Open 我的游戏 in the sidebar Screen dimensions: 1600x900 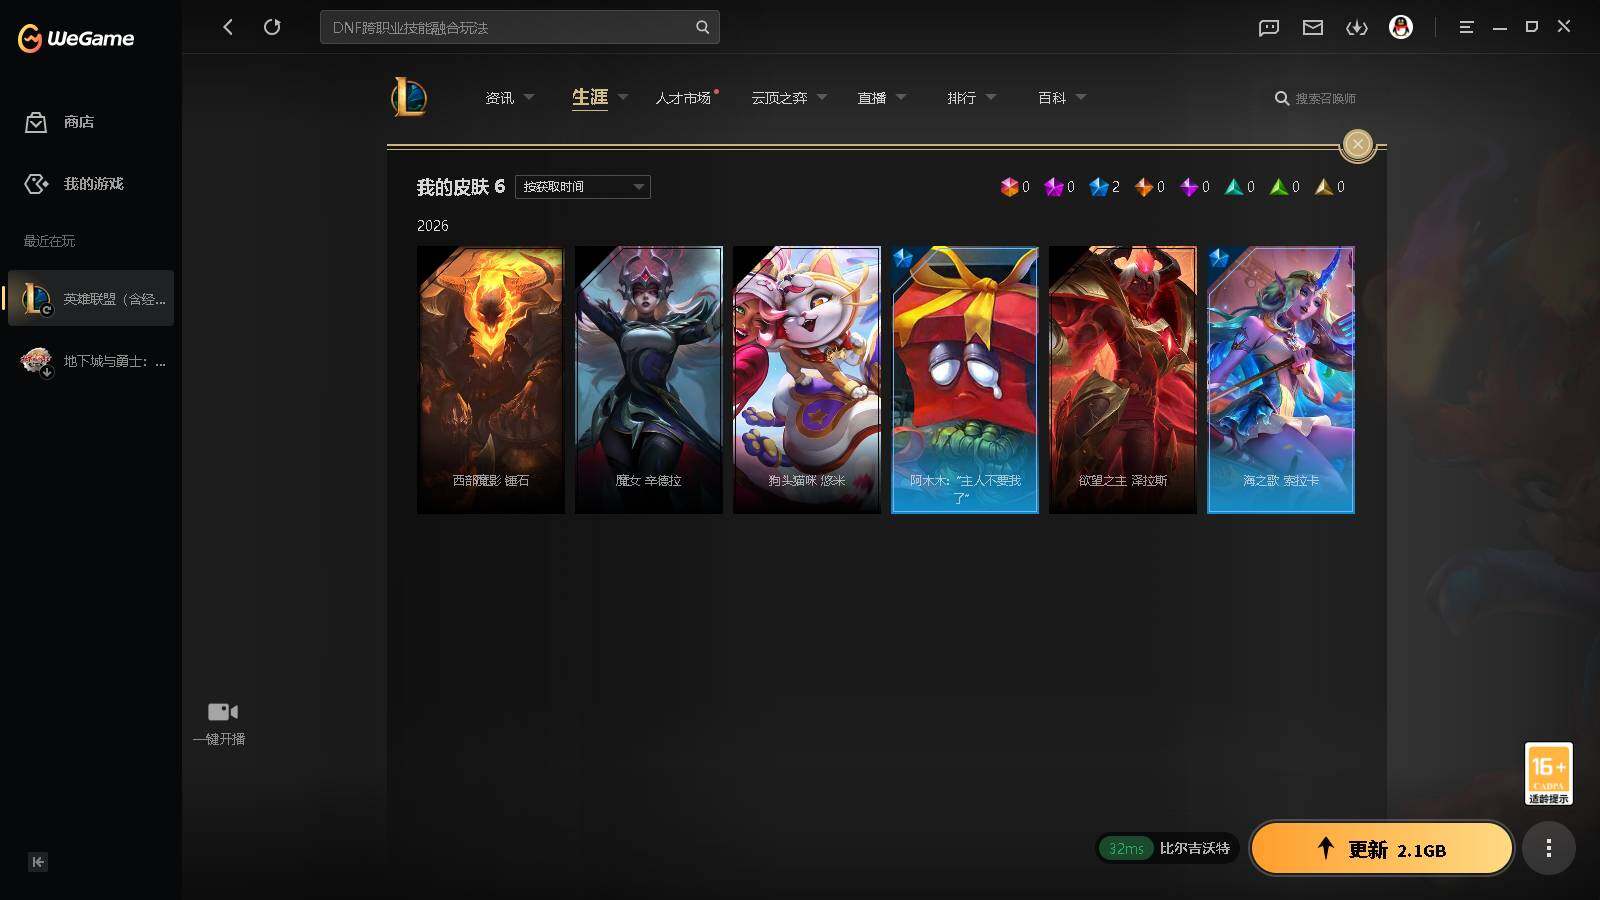(x=75, y=184)
